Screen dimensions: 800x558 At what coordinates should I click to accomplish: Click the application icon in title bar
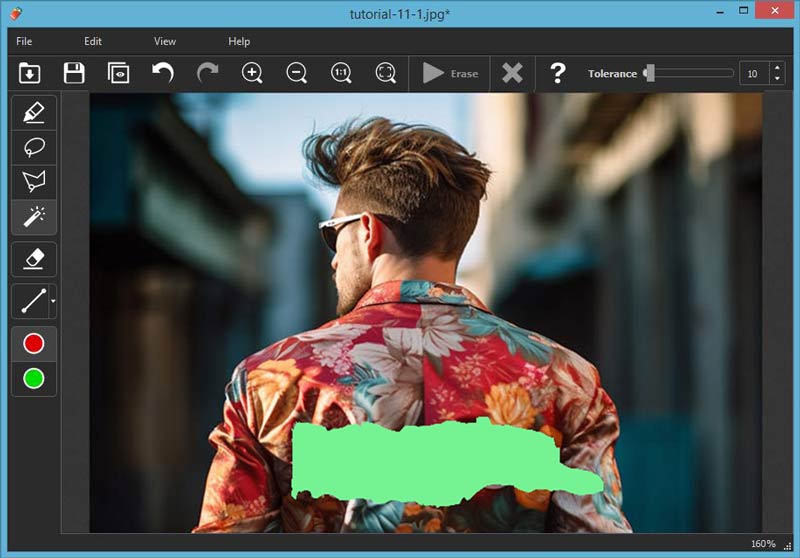(16, 13)
